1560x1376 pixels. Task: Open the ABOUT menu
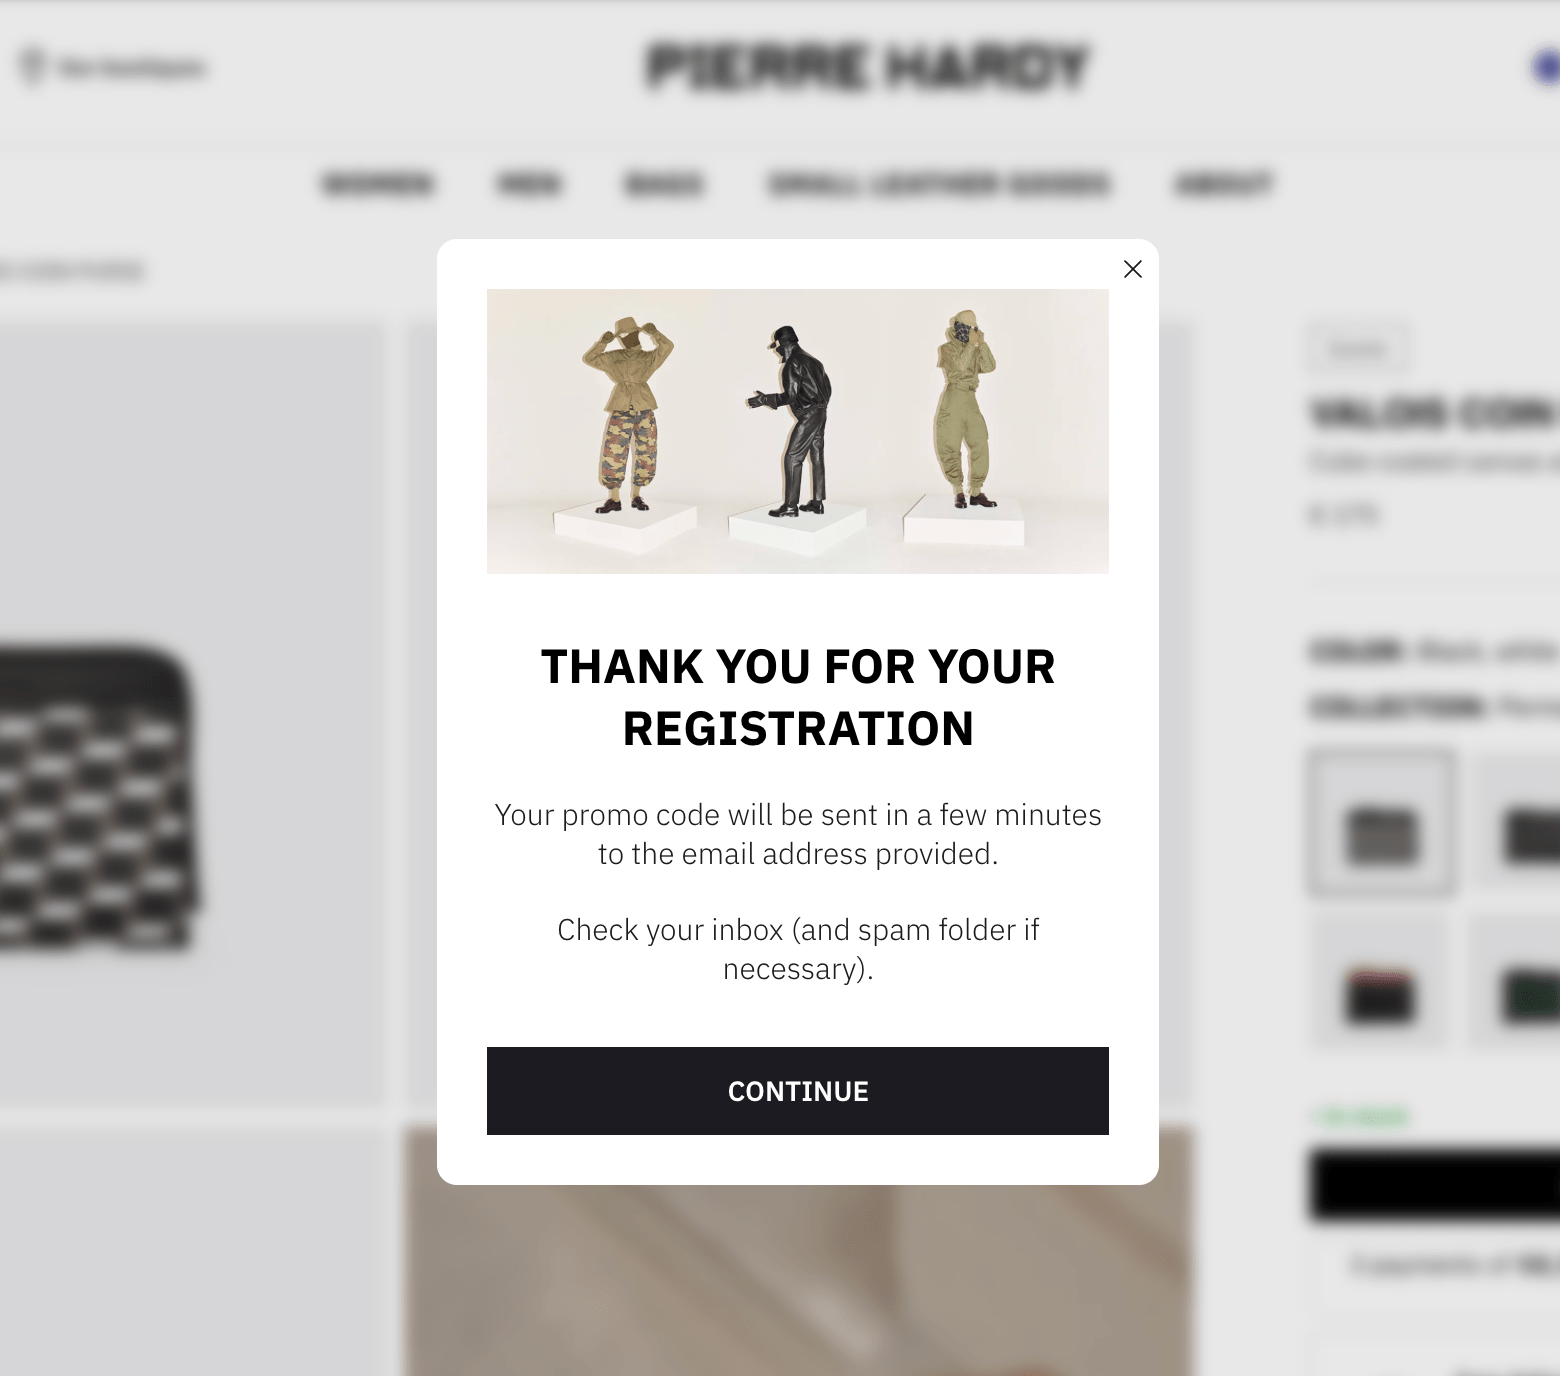pyautogui.click(x=1223, y=184)
